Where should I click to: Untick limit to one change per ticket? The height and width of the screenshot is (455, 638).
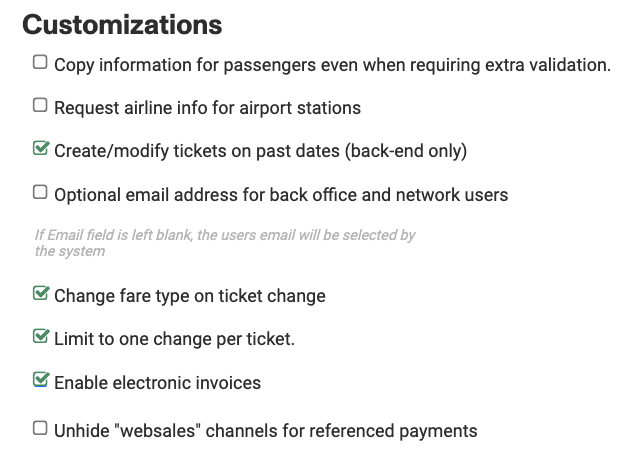point(40,336)
